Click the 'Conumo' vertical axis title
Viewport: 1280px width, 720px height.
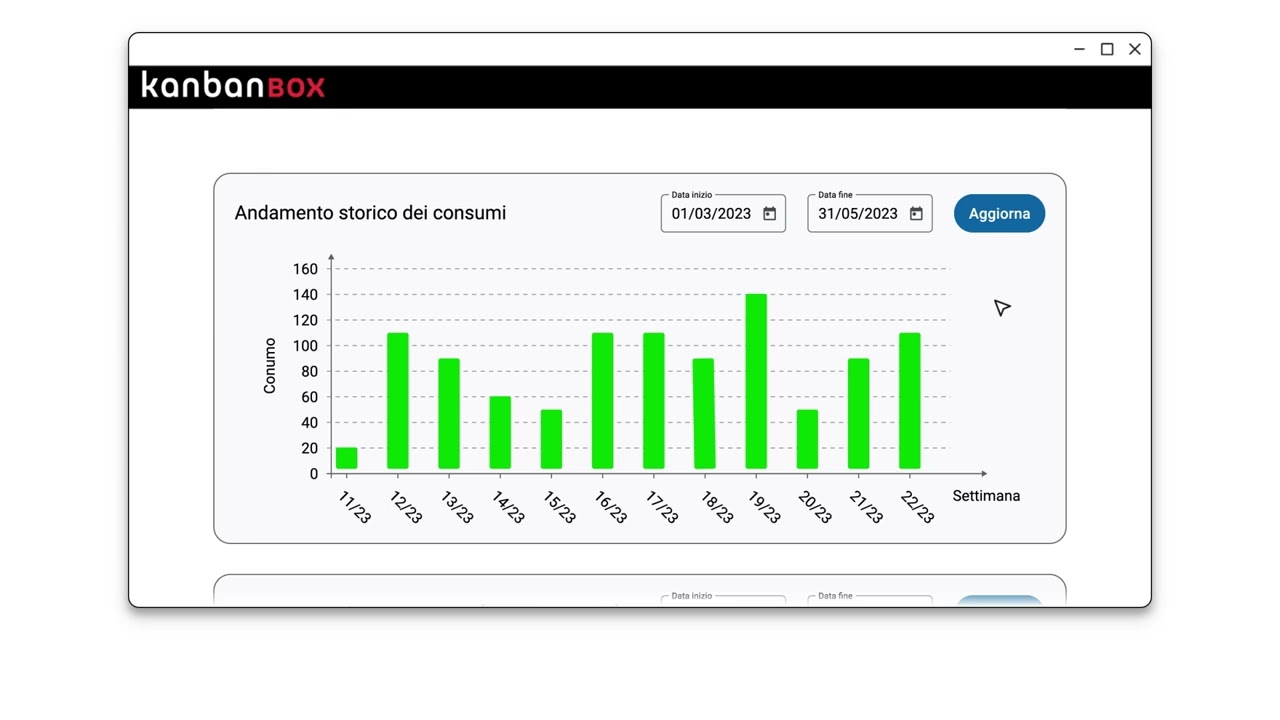pyautogui.click(x=270, y=366)
